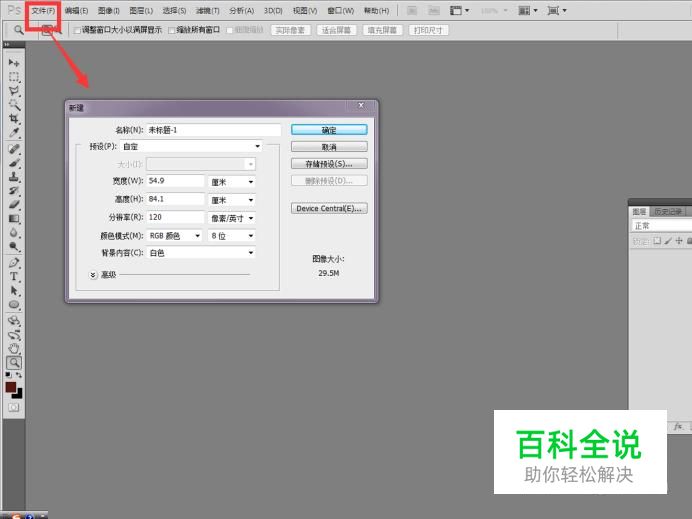Viewport: 692px width, 519px height.
Task: Open Device Central button
Action: pos(329,208)
